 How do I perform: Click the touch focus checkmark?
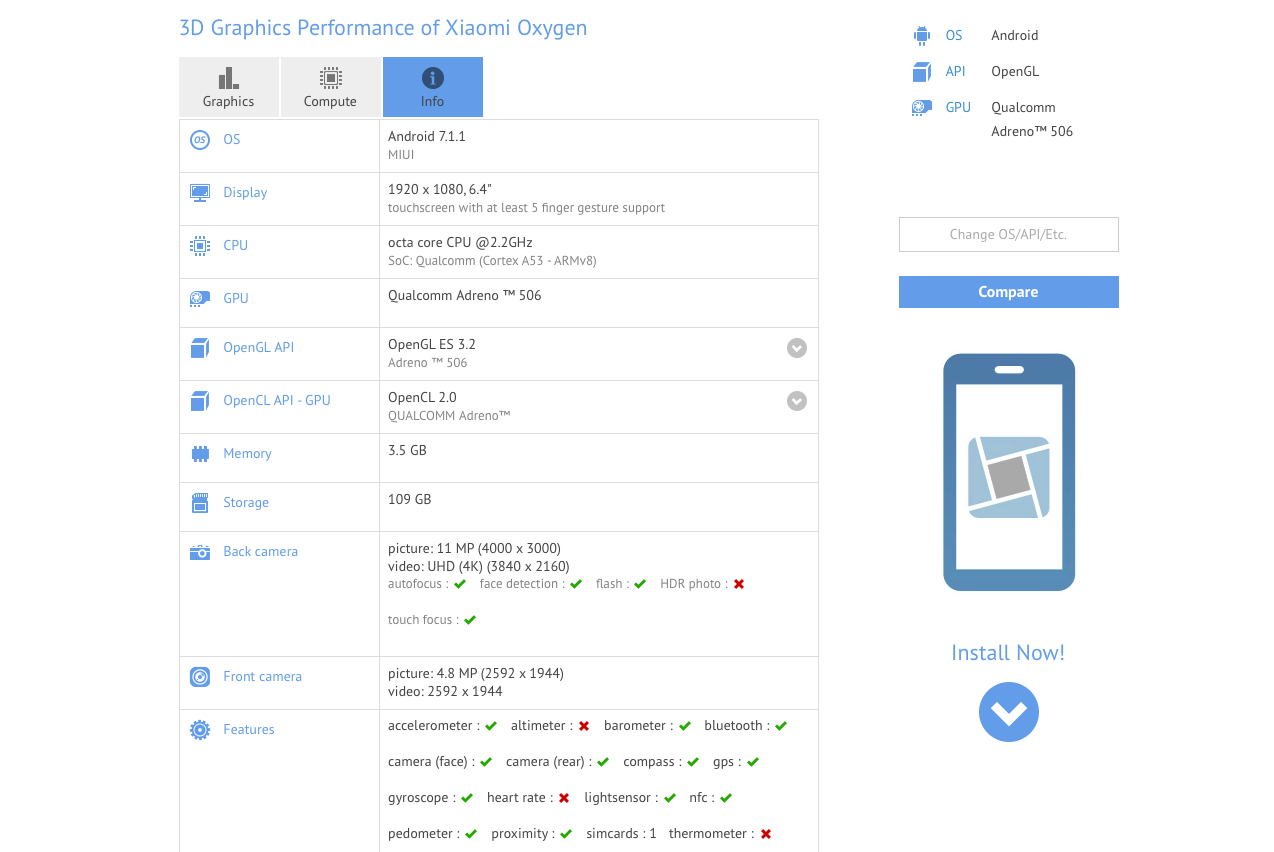click(x=470, y=620)
